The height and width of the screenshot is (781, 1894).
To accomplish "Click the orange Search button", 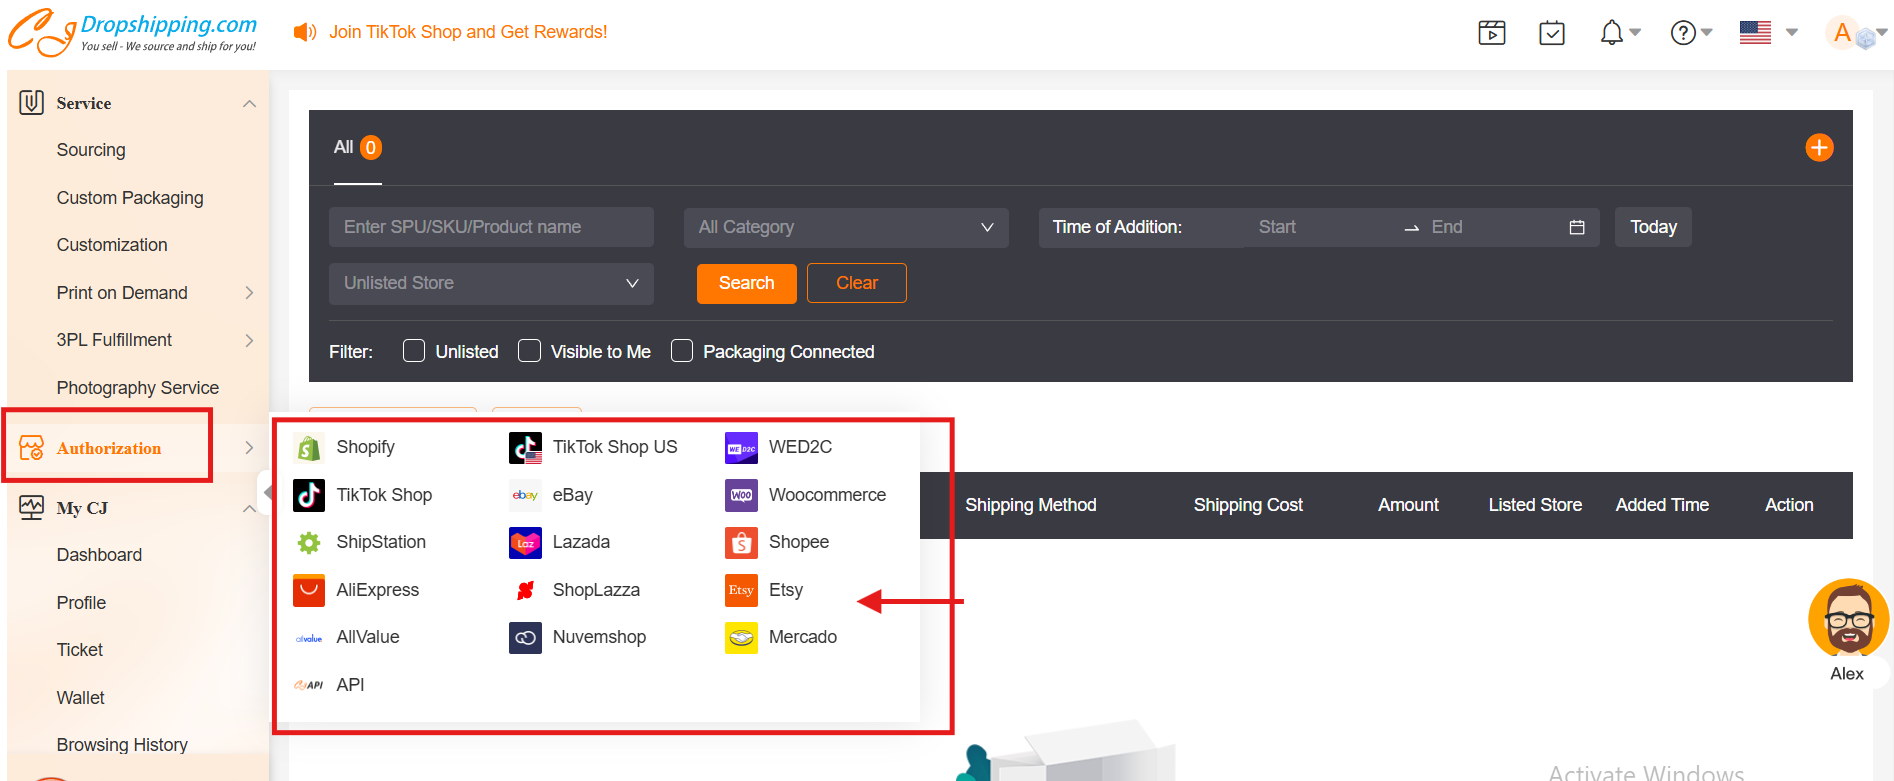I will 747,283.
